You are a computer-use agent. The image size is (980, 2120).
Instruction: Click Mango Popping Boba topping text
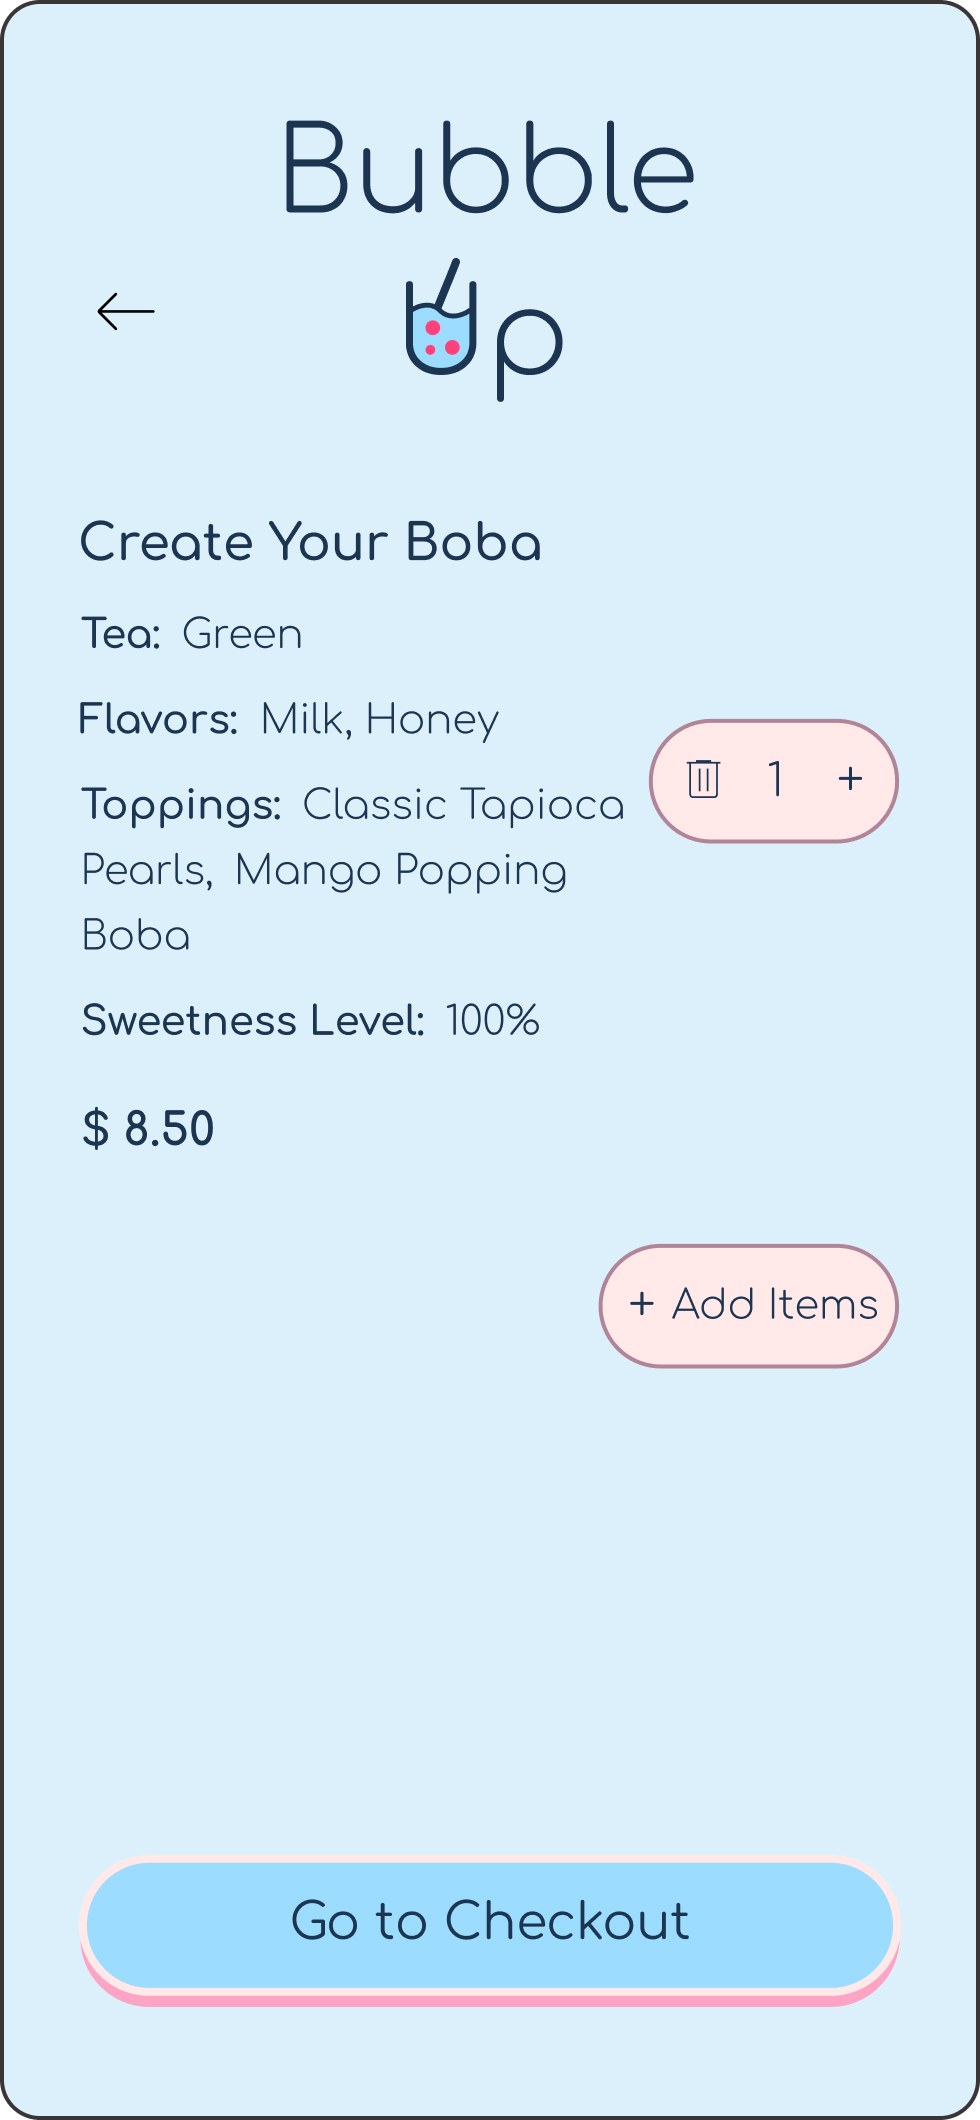click(x=325, y=902)
